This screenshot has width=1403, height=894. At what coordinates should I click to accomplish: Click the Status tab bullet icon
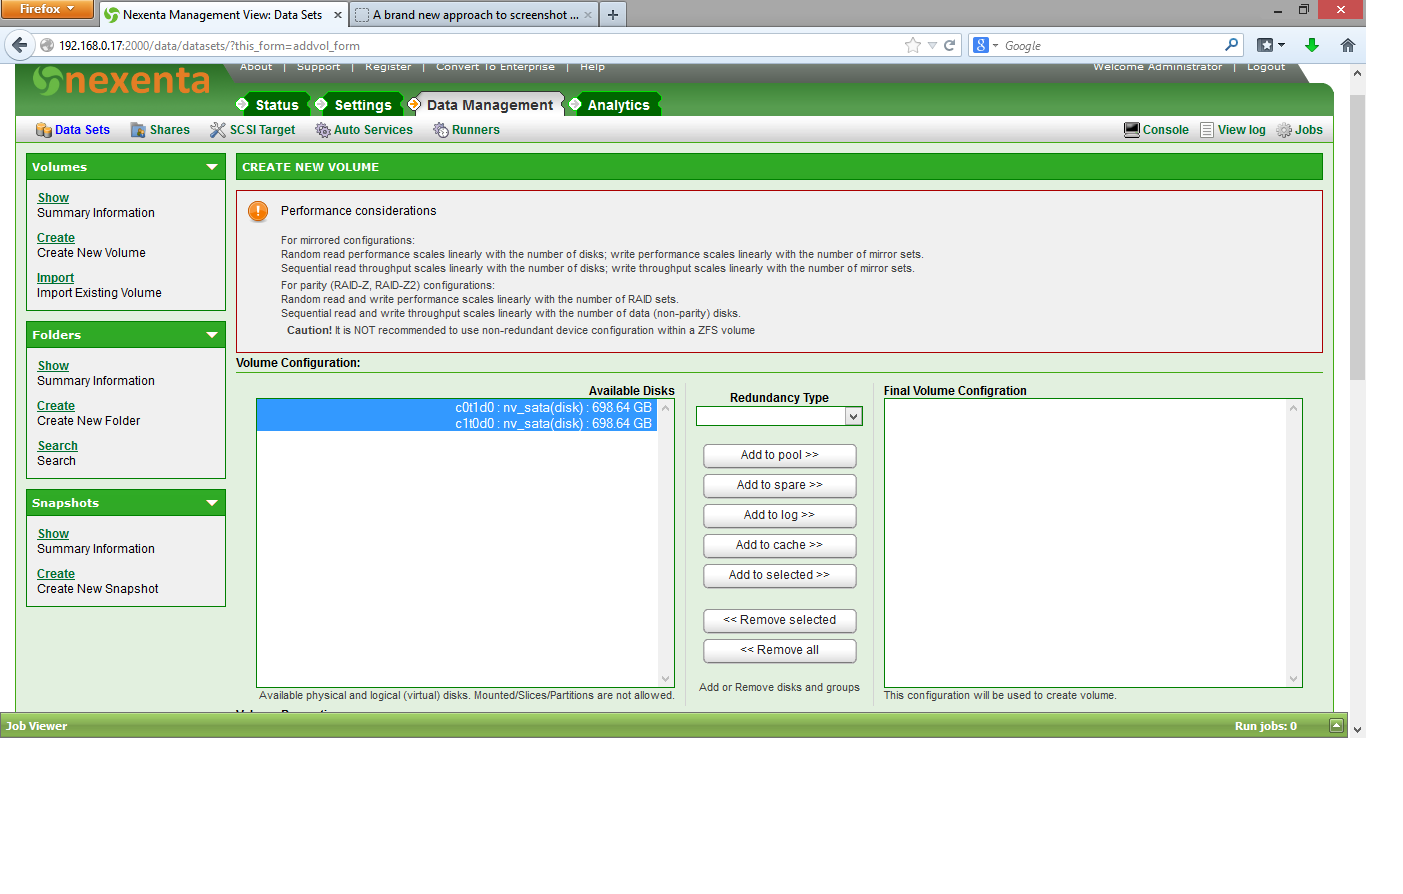[x=242, y=104]
